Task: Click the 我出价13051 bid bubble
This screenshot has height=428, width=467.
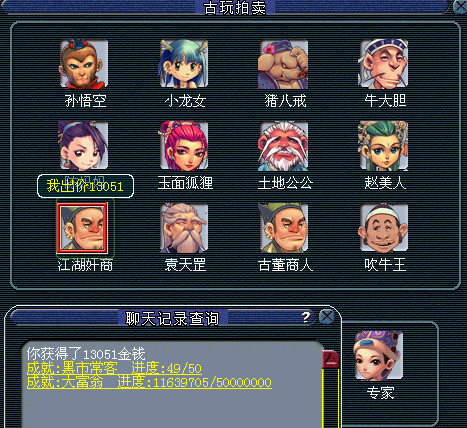Action: tap(85, 186)
